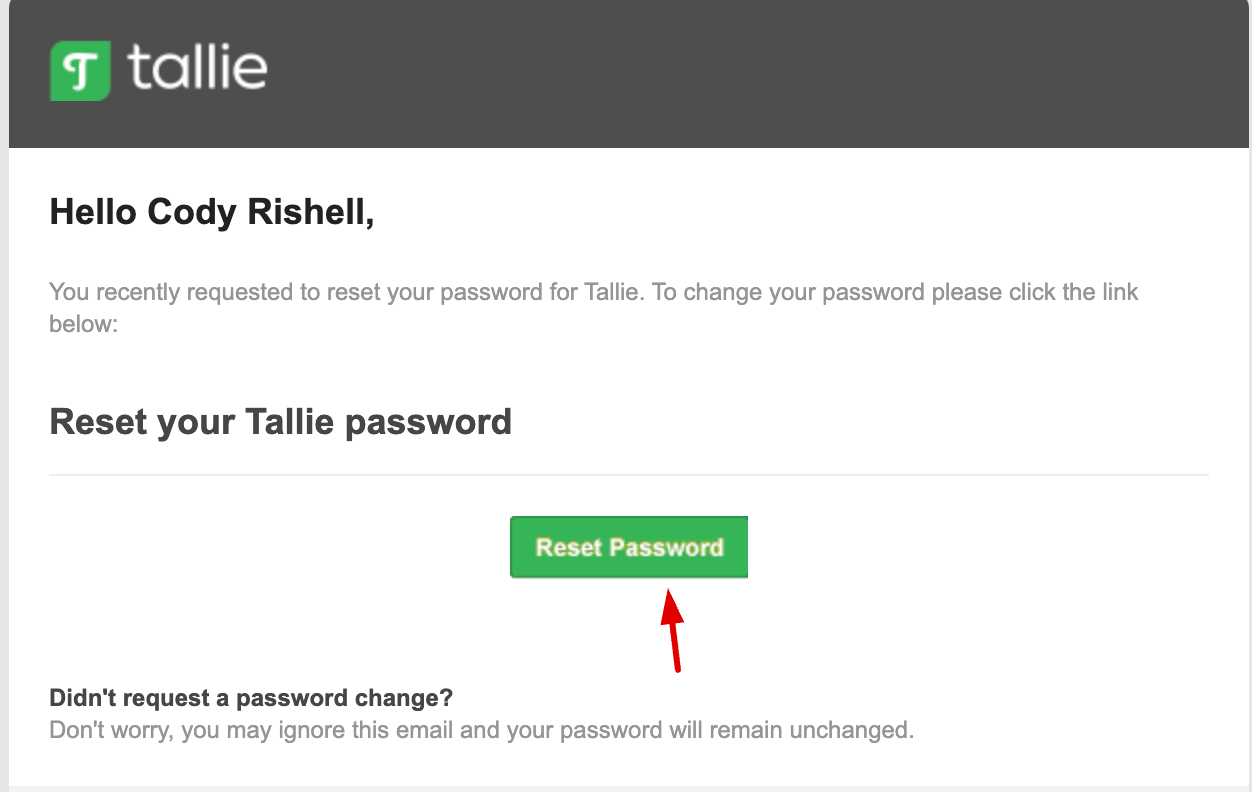Click the white tallie wordmark text
This screenshot has width=1252, height=792.
pyautogui.click(x=197, y=69)
